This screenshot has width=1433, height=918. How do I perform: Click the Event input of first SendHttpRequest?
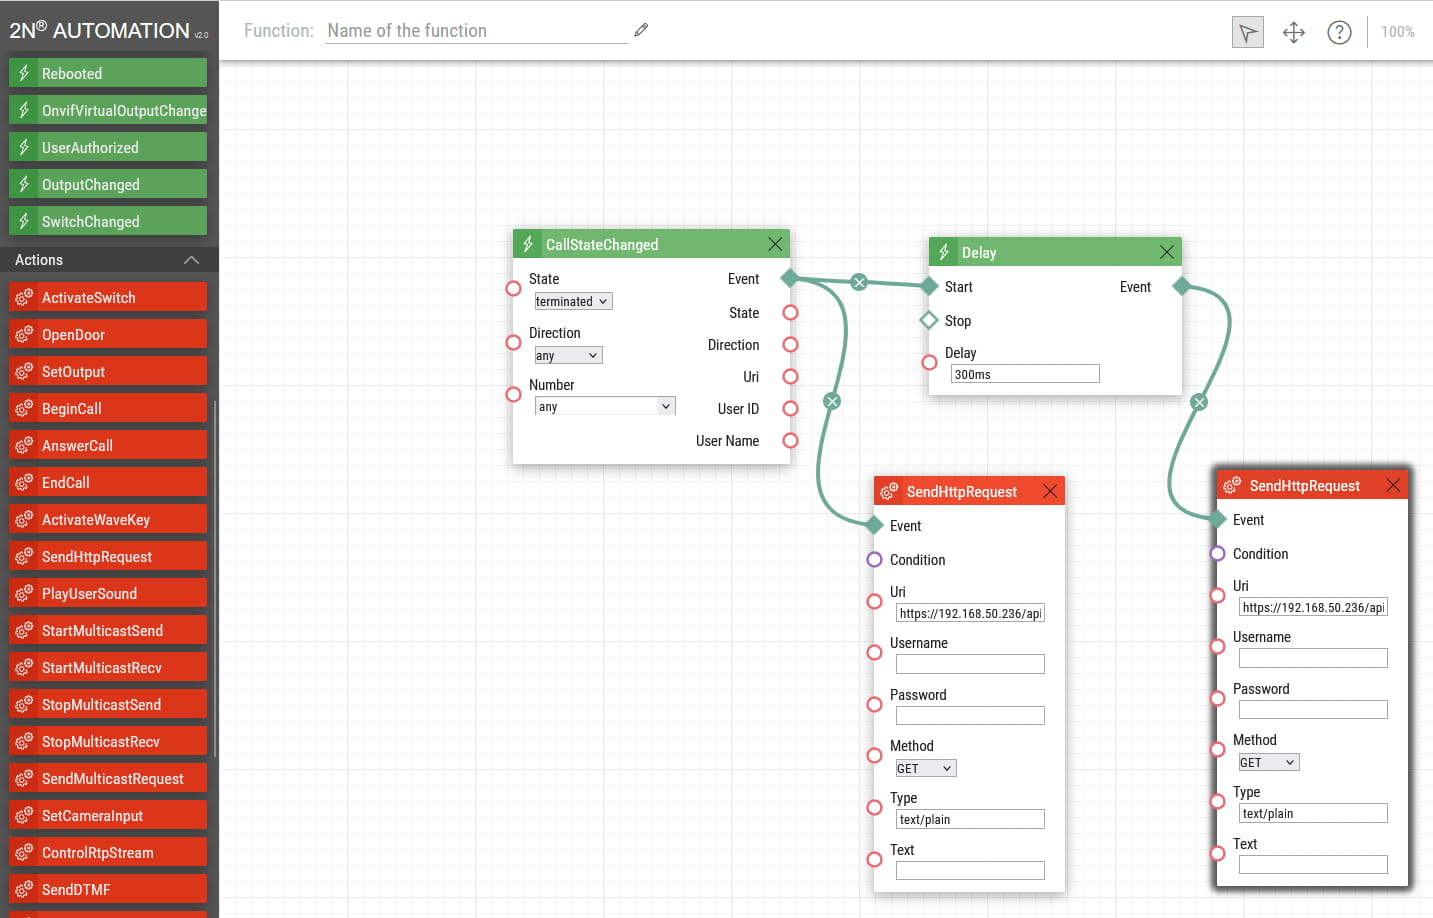(x=874, y=525)
